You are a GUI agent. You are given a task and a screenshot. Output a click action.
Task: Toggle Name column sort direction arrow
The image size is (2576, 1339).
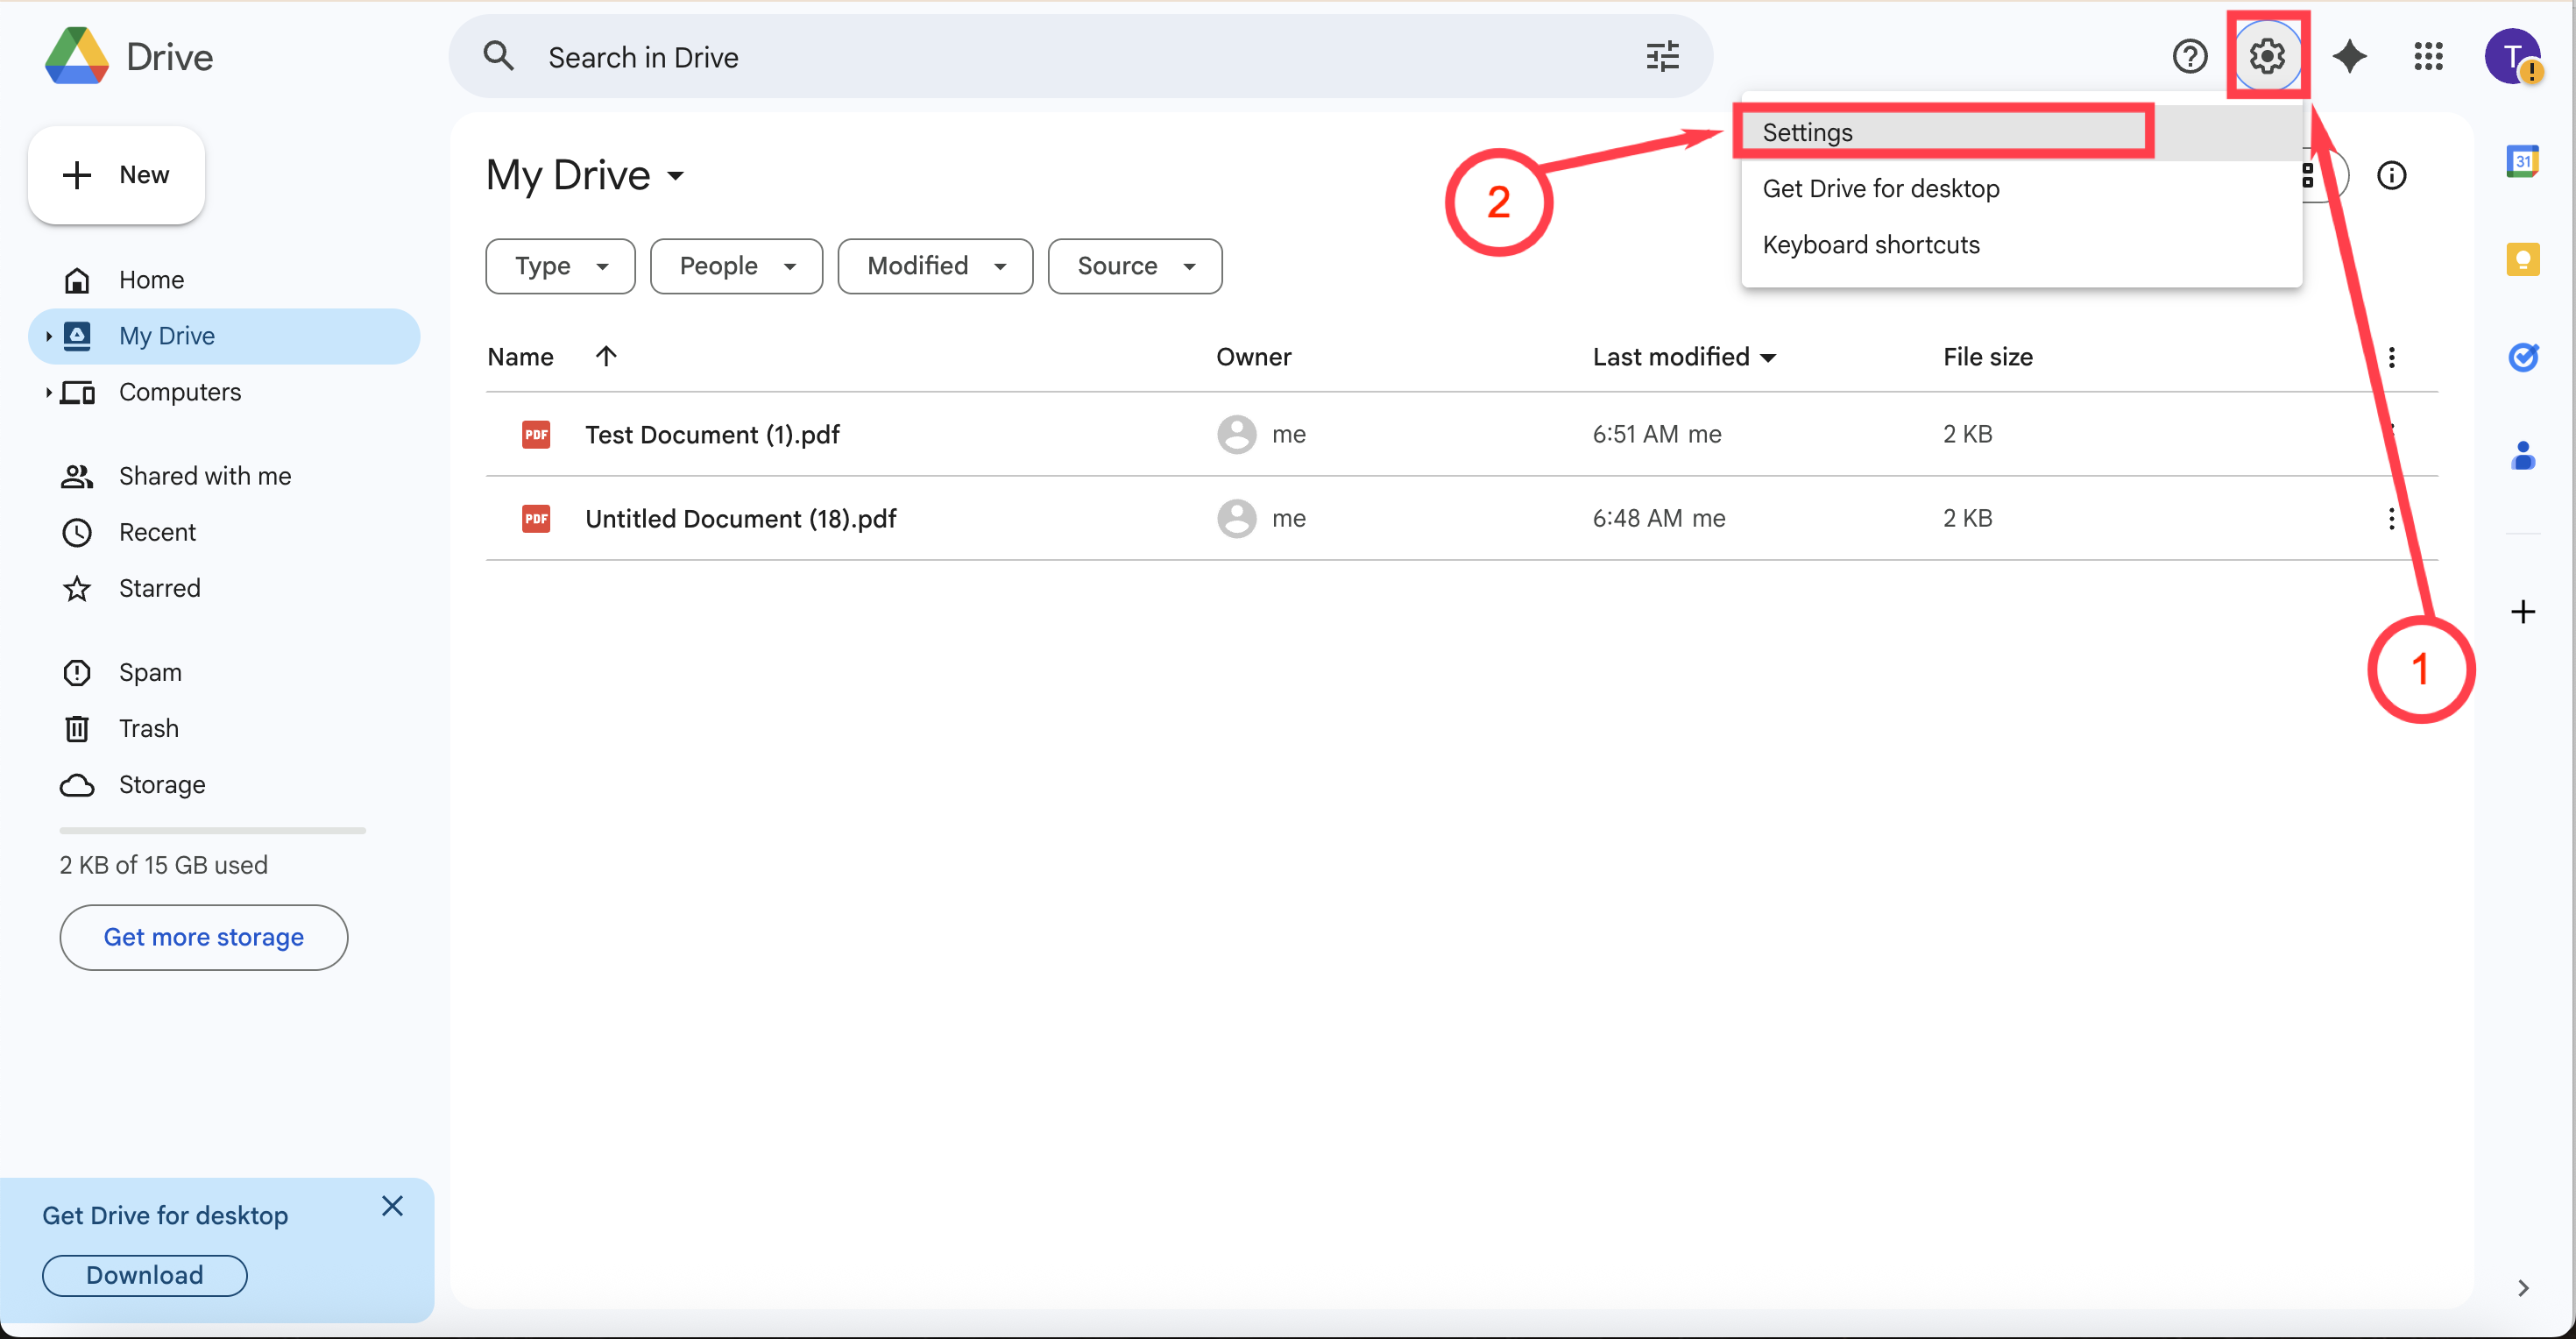(x=606, y=356)
